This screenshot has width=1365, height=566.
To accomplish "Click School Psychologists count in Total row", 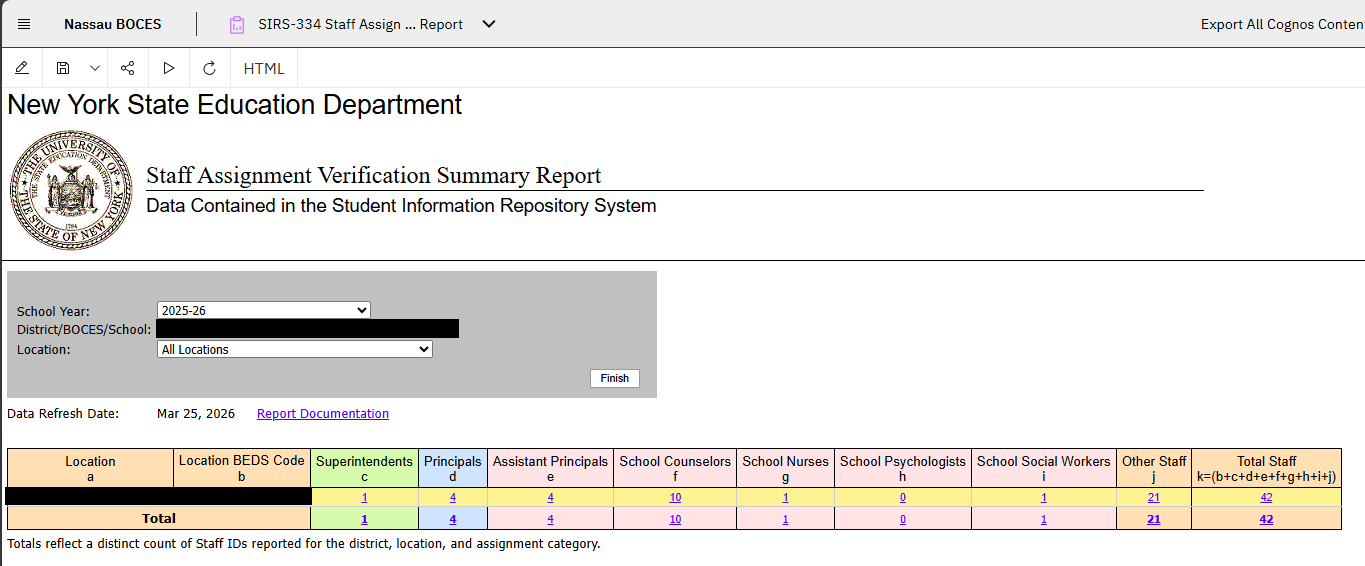I will (x=903, y=519).
